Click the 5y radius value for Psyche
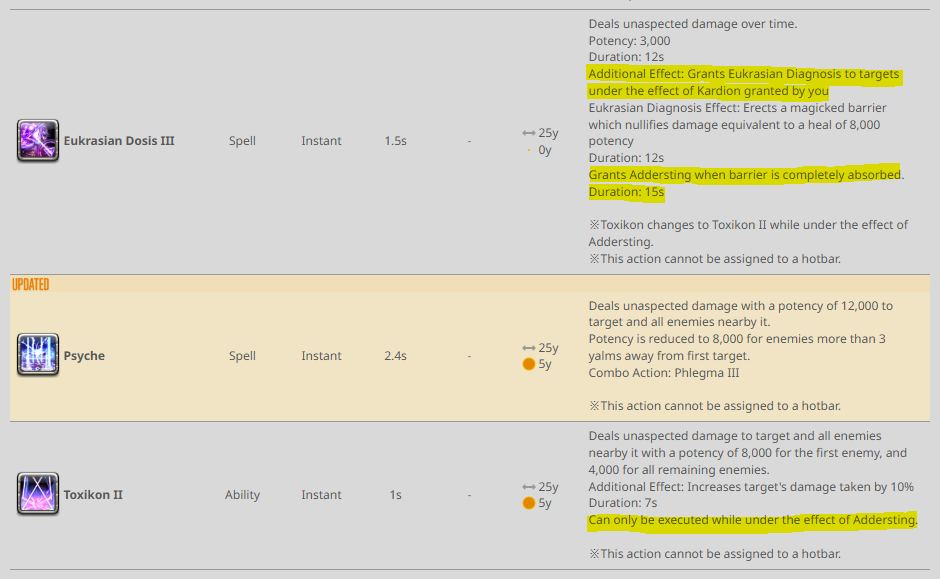940x579 pixels. [x=544, y=364]
